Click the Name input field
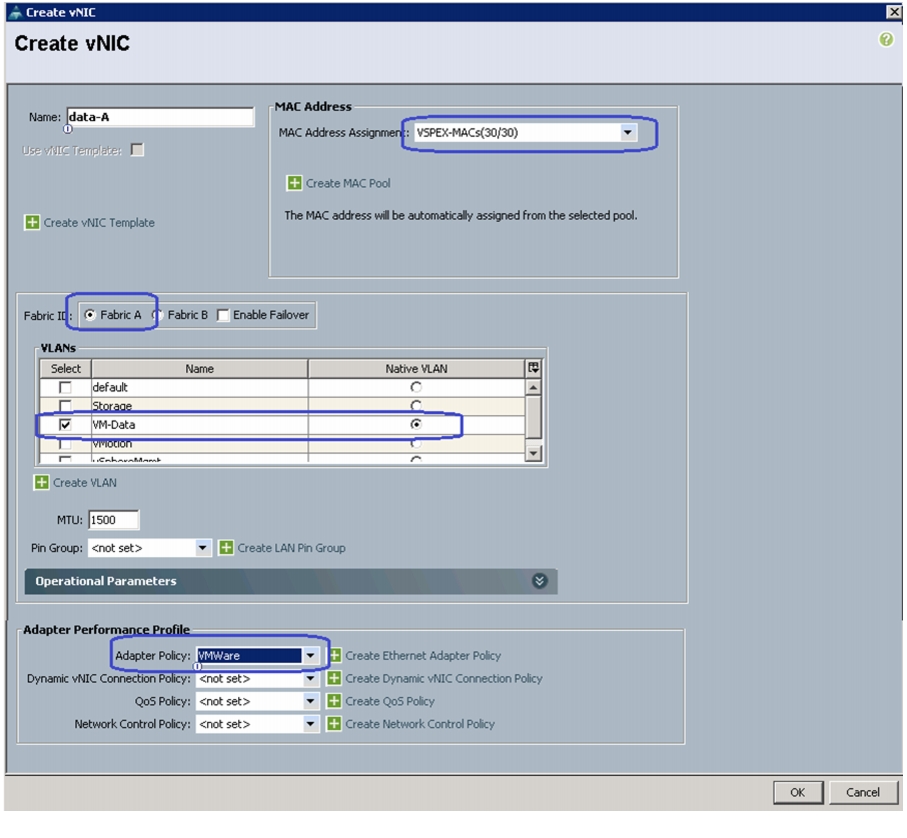Screen dimensions: 907x838 pyautogui.click(x=160, y=117)
